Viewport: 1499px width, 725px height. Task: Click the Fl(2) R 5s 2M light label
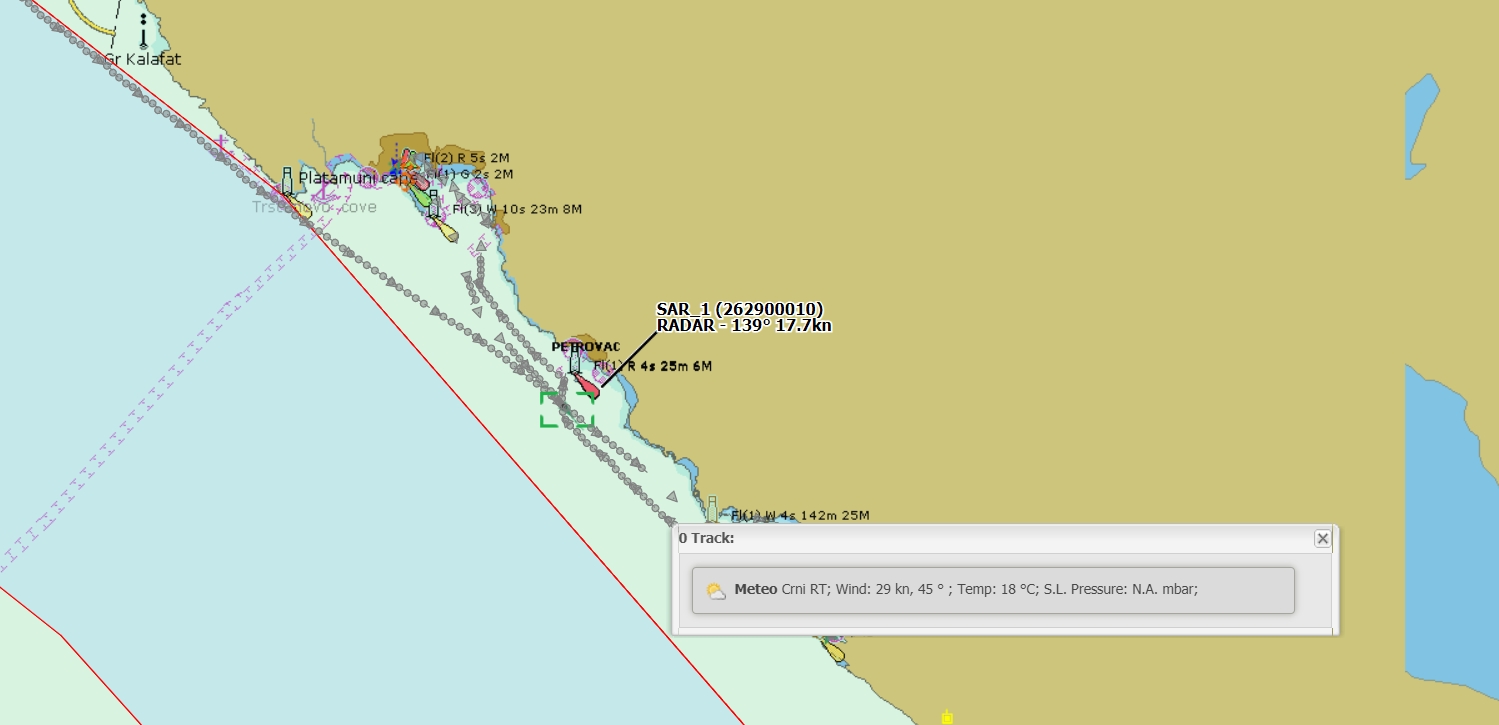(466, 158)
